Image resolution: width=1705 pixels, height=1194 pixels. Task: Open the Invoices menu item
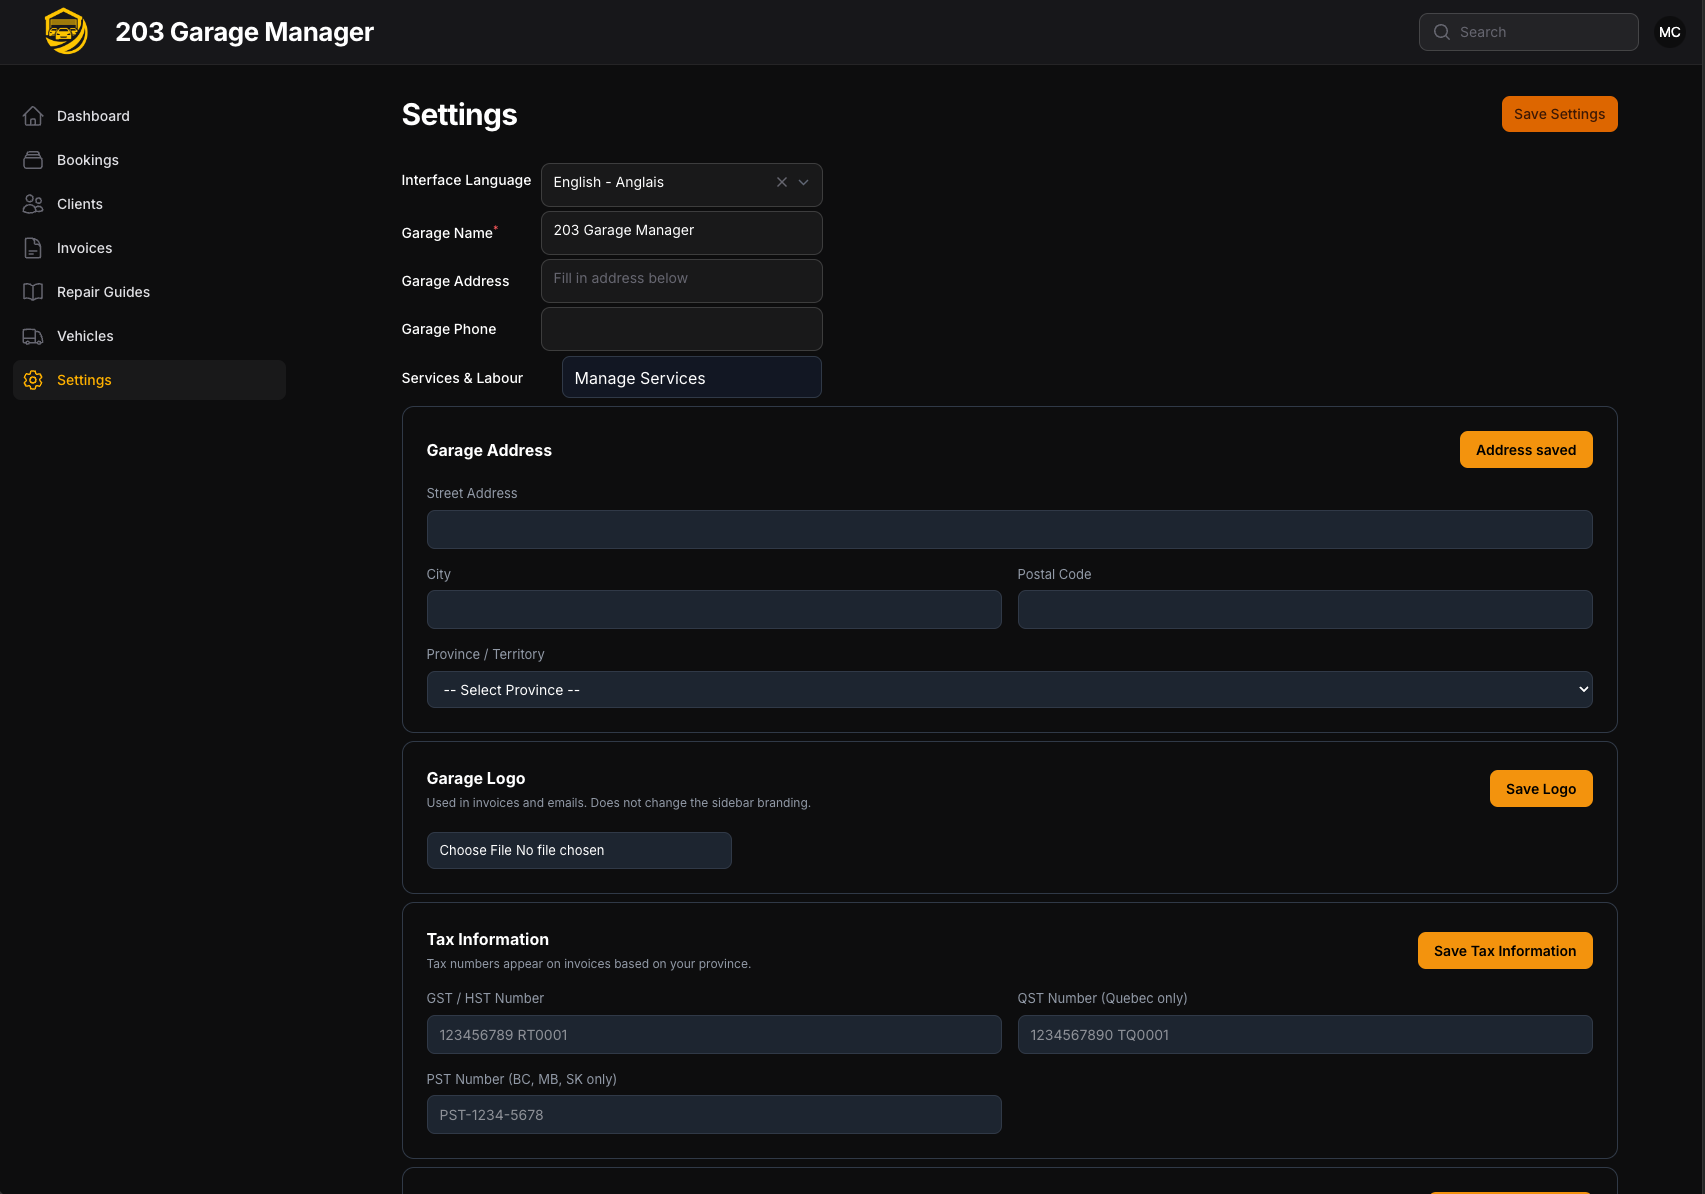[x=149, y=248]
